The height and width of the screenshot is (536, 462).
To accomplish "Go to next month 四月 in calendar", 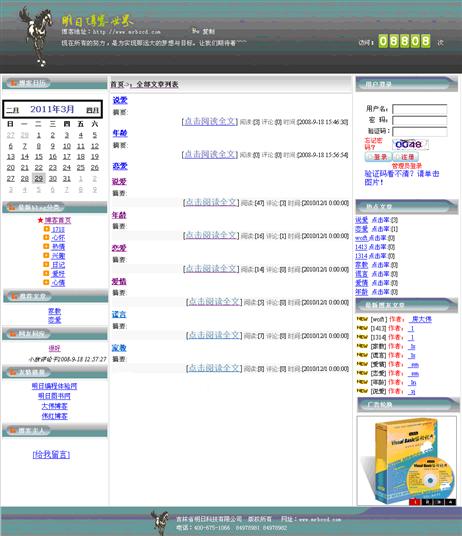I will pyautogui.click(x=92, y=110).
